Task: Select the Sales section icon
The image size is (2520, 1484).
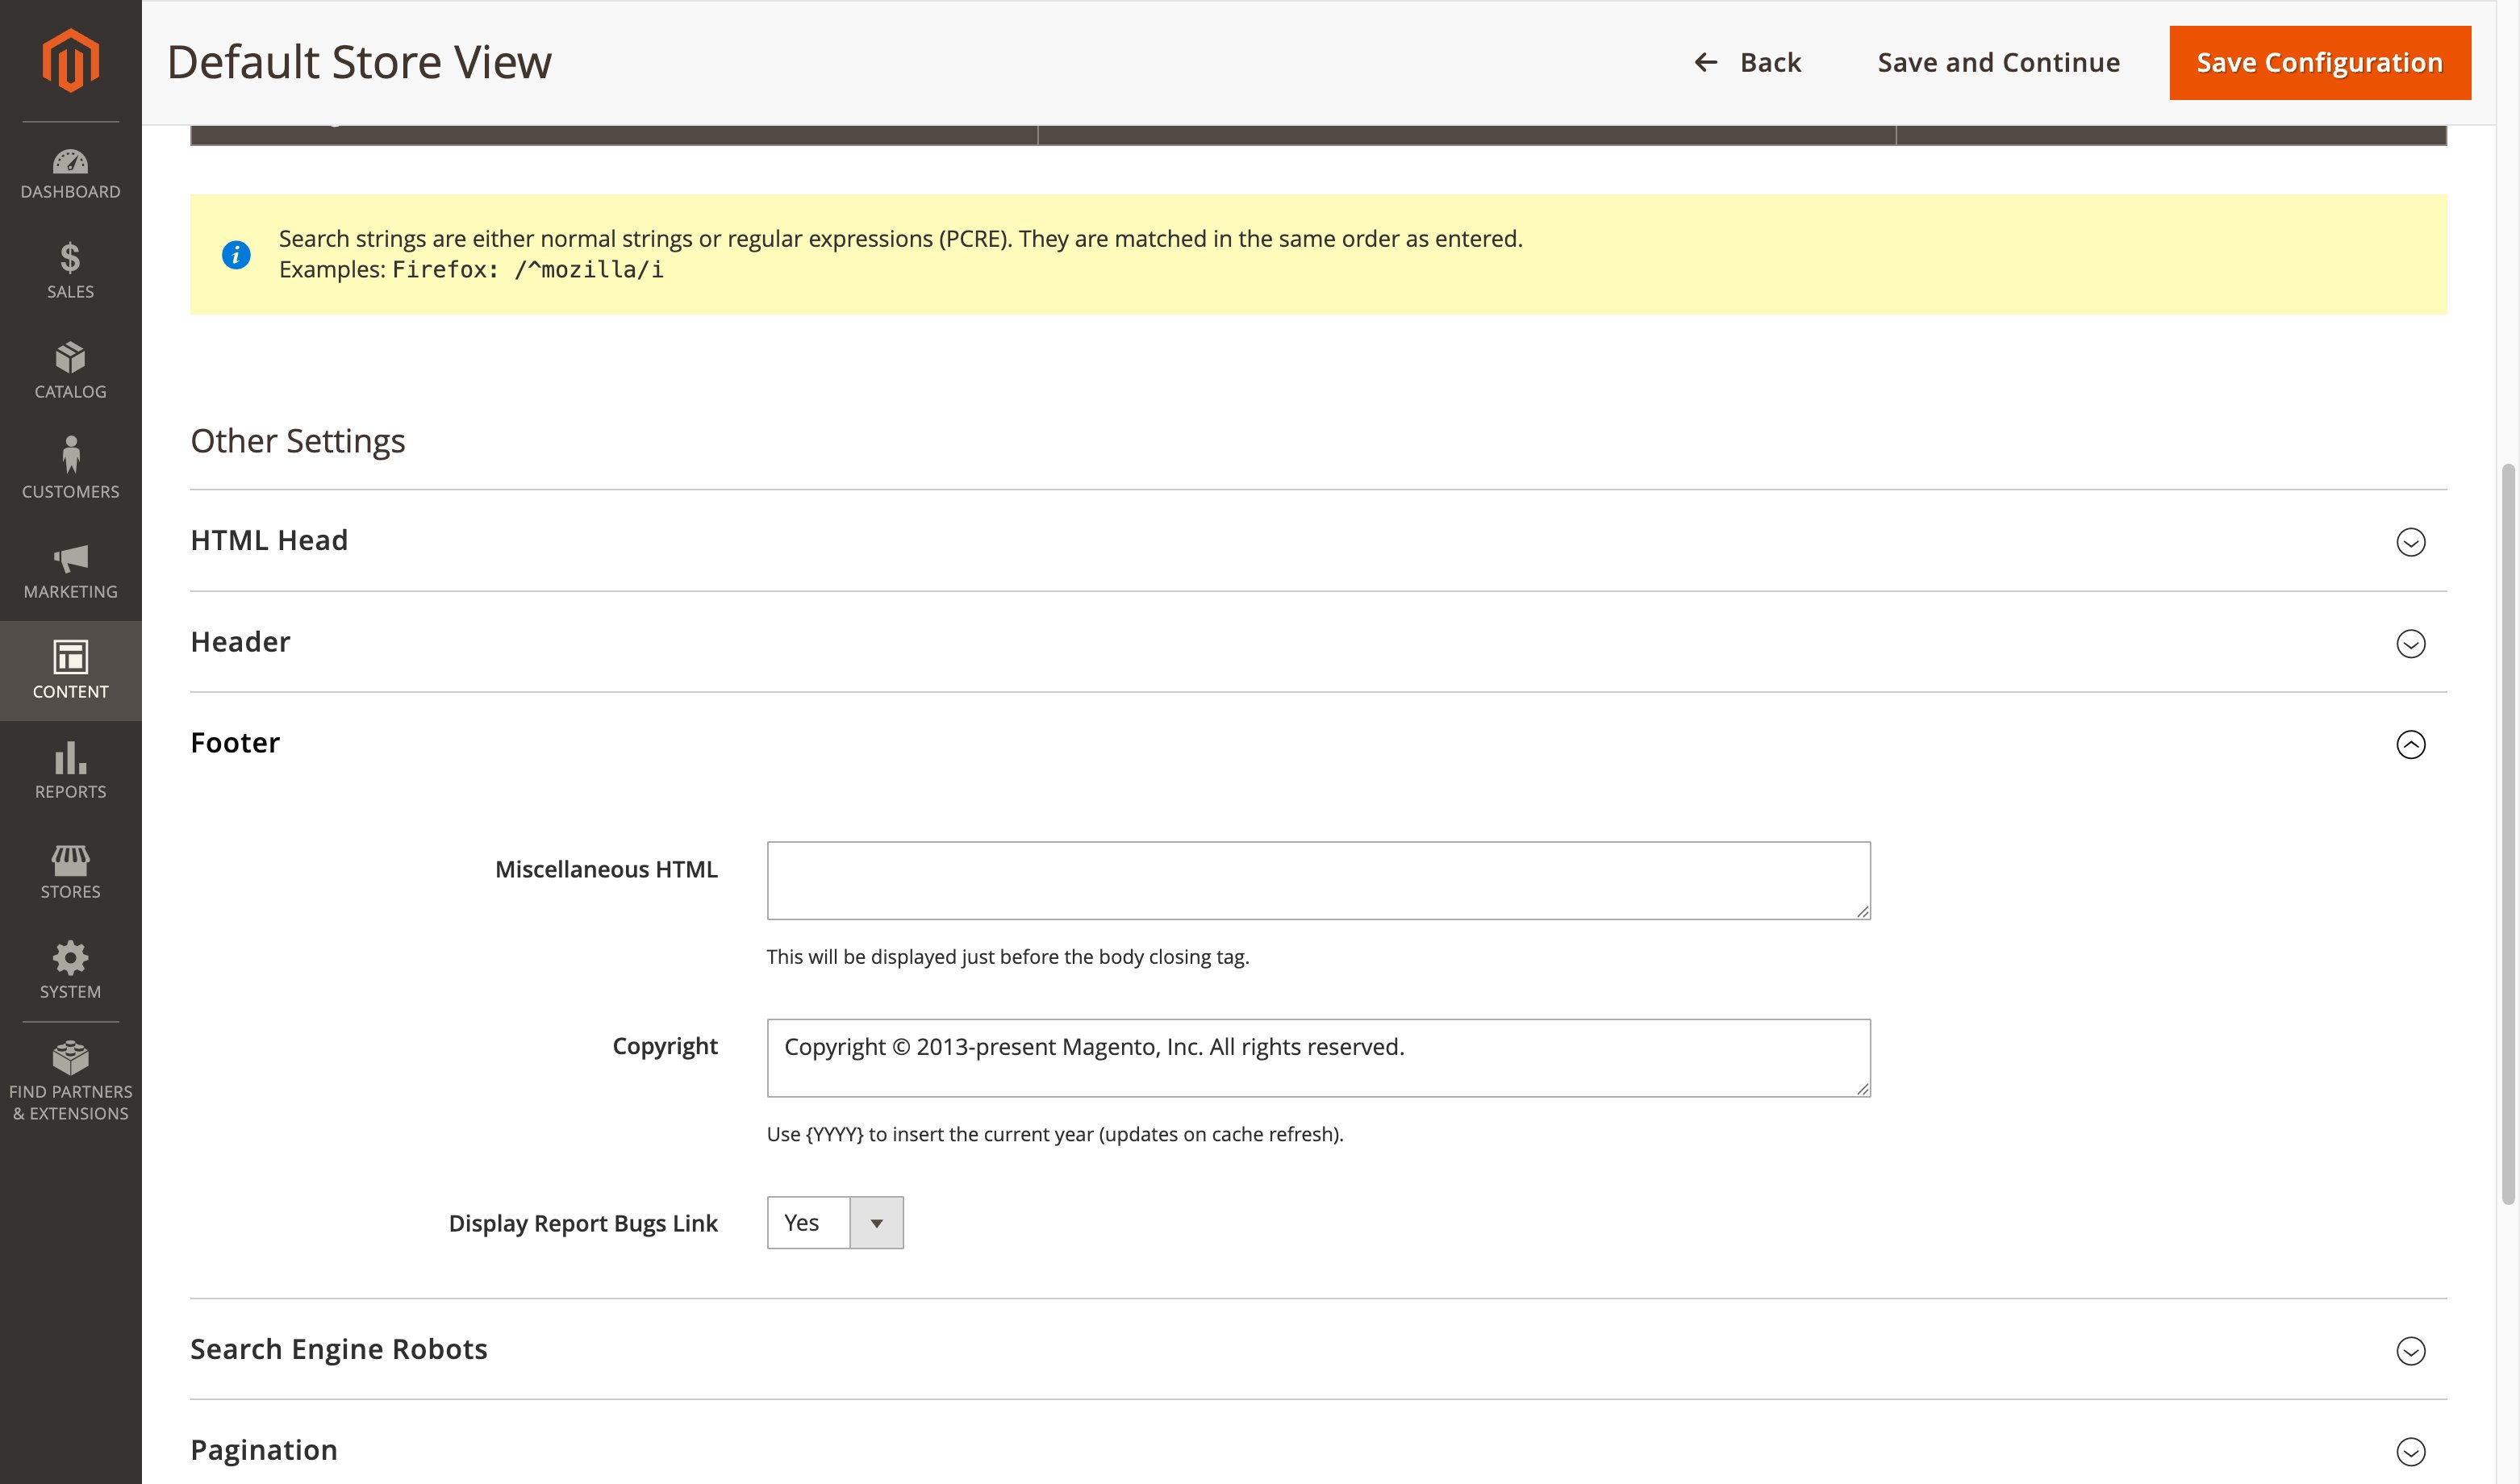Action: pyautogui.click(x=70, y=272)
